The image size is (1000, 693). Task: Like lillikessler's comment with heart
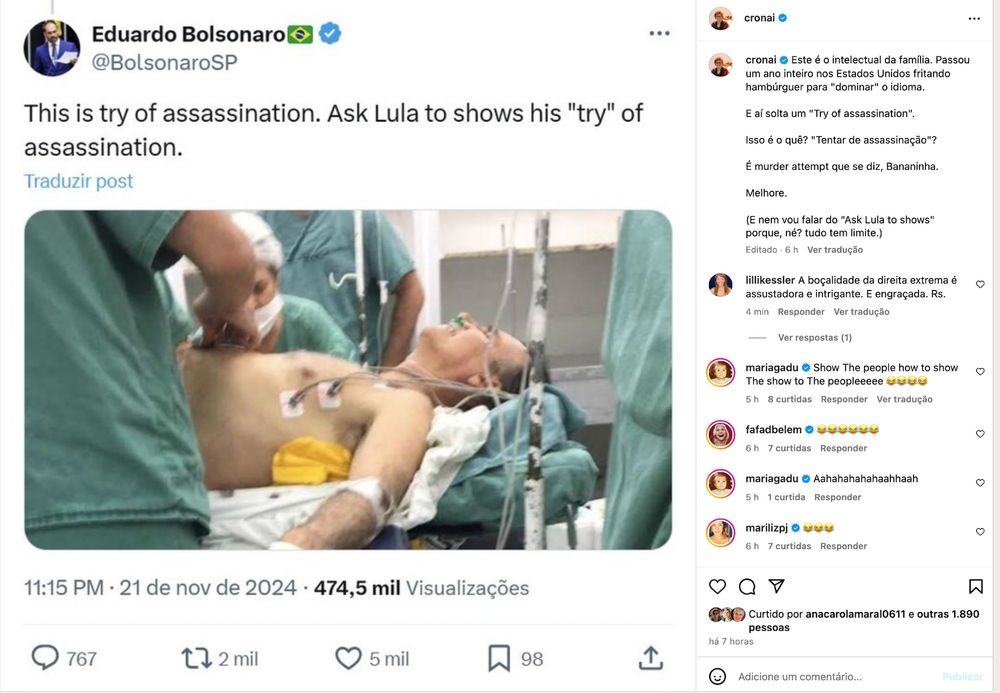[x=980, y=284]
